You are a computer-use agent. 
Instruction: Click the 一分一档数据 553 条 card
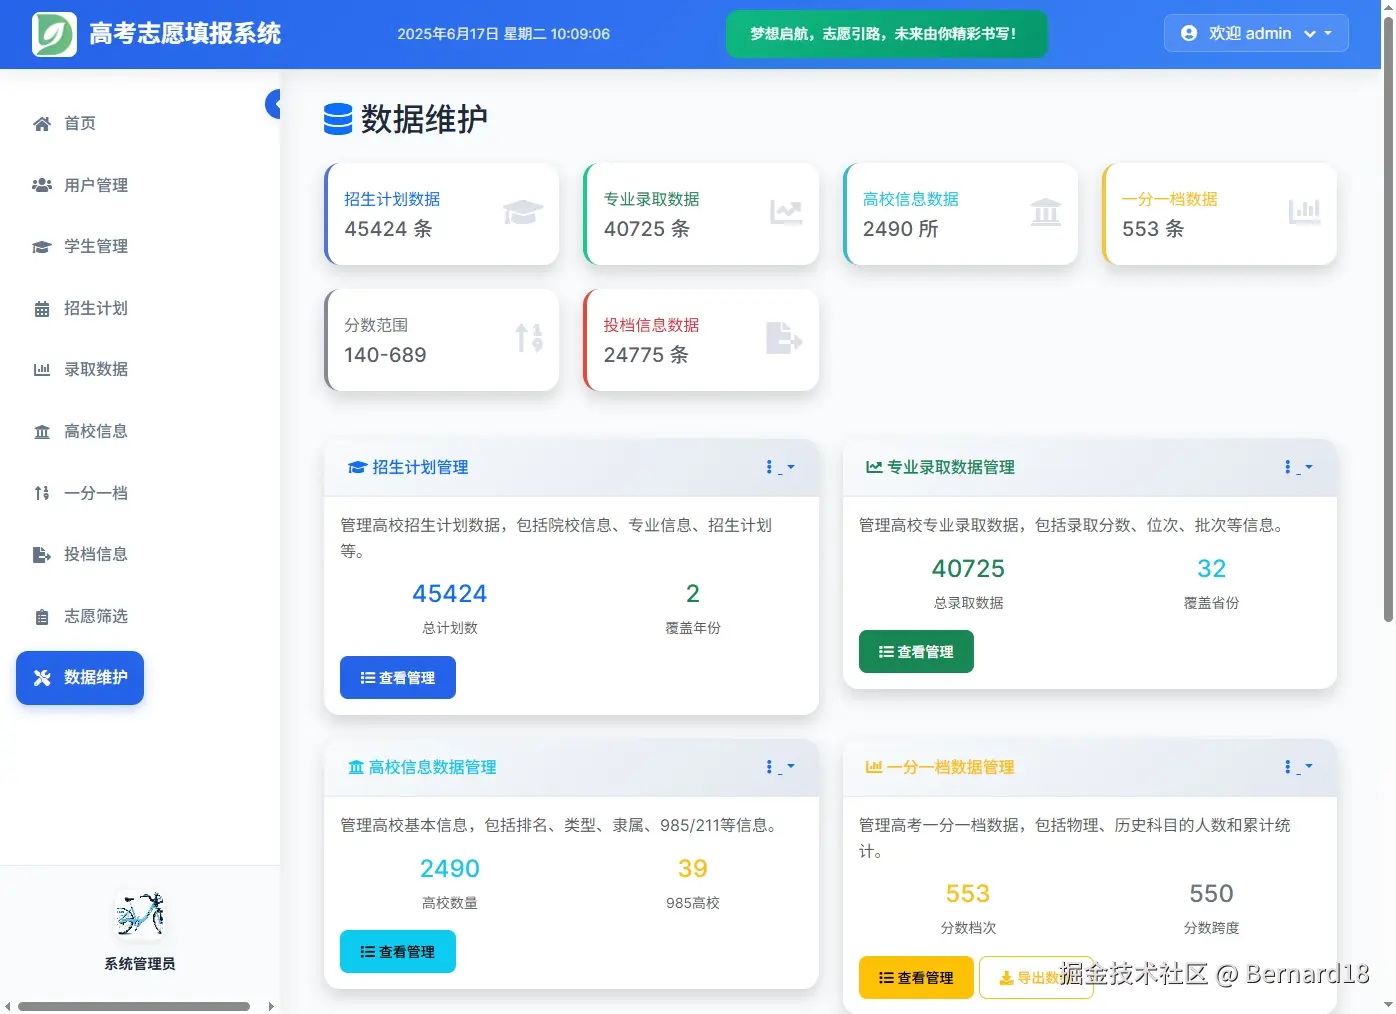pyautogui.click(x=1219, y=214)
